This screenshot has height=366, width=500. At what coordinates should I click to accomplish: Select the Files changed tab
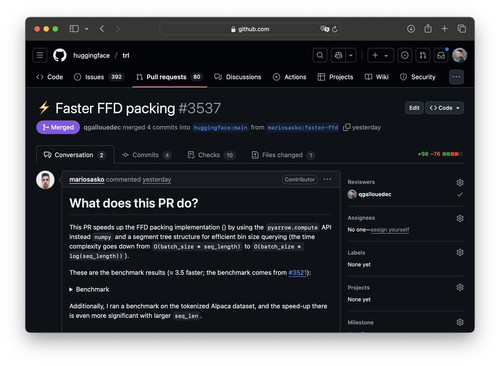pyautogui.click(x=283, y=155)
